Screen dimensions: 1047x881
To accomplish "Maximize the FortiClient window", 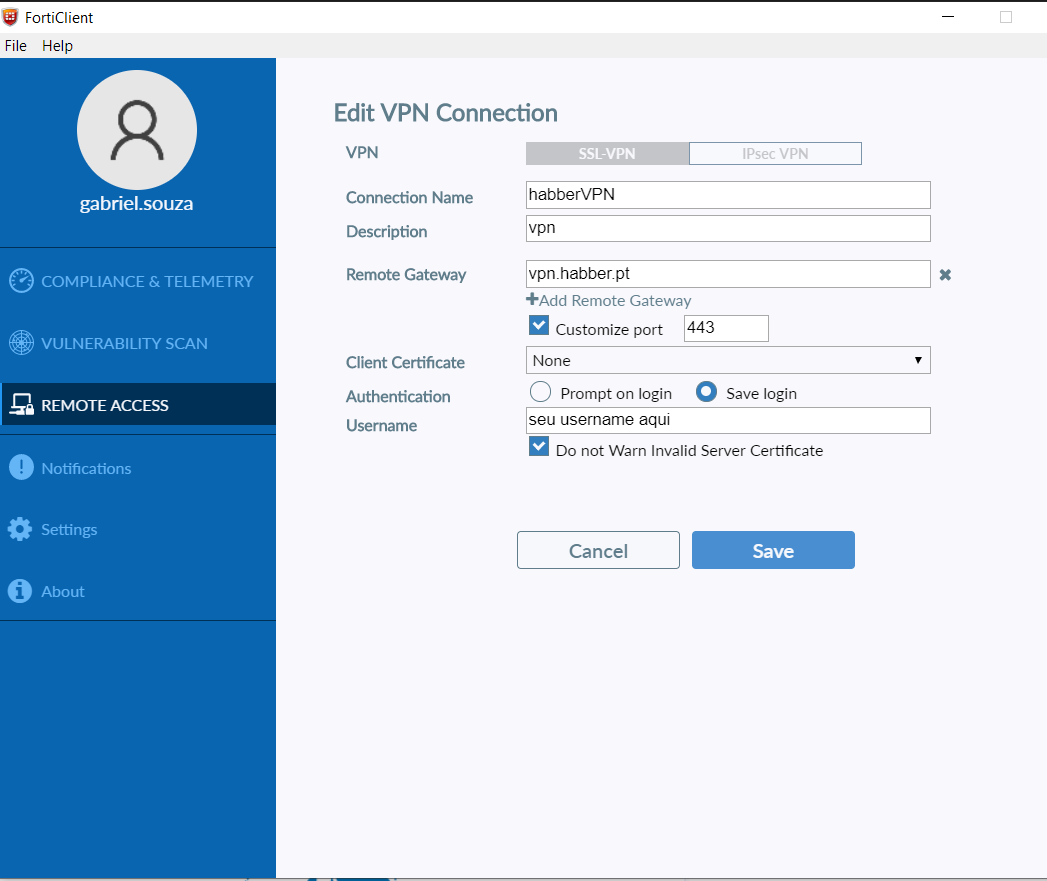I will coord(1006,17).
